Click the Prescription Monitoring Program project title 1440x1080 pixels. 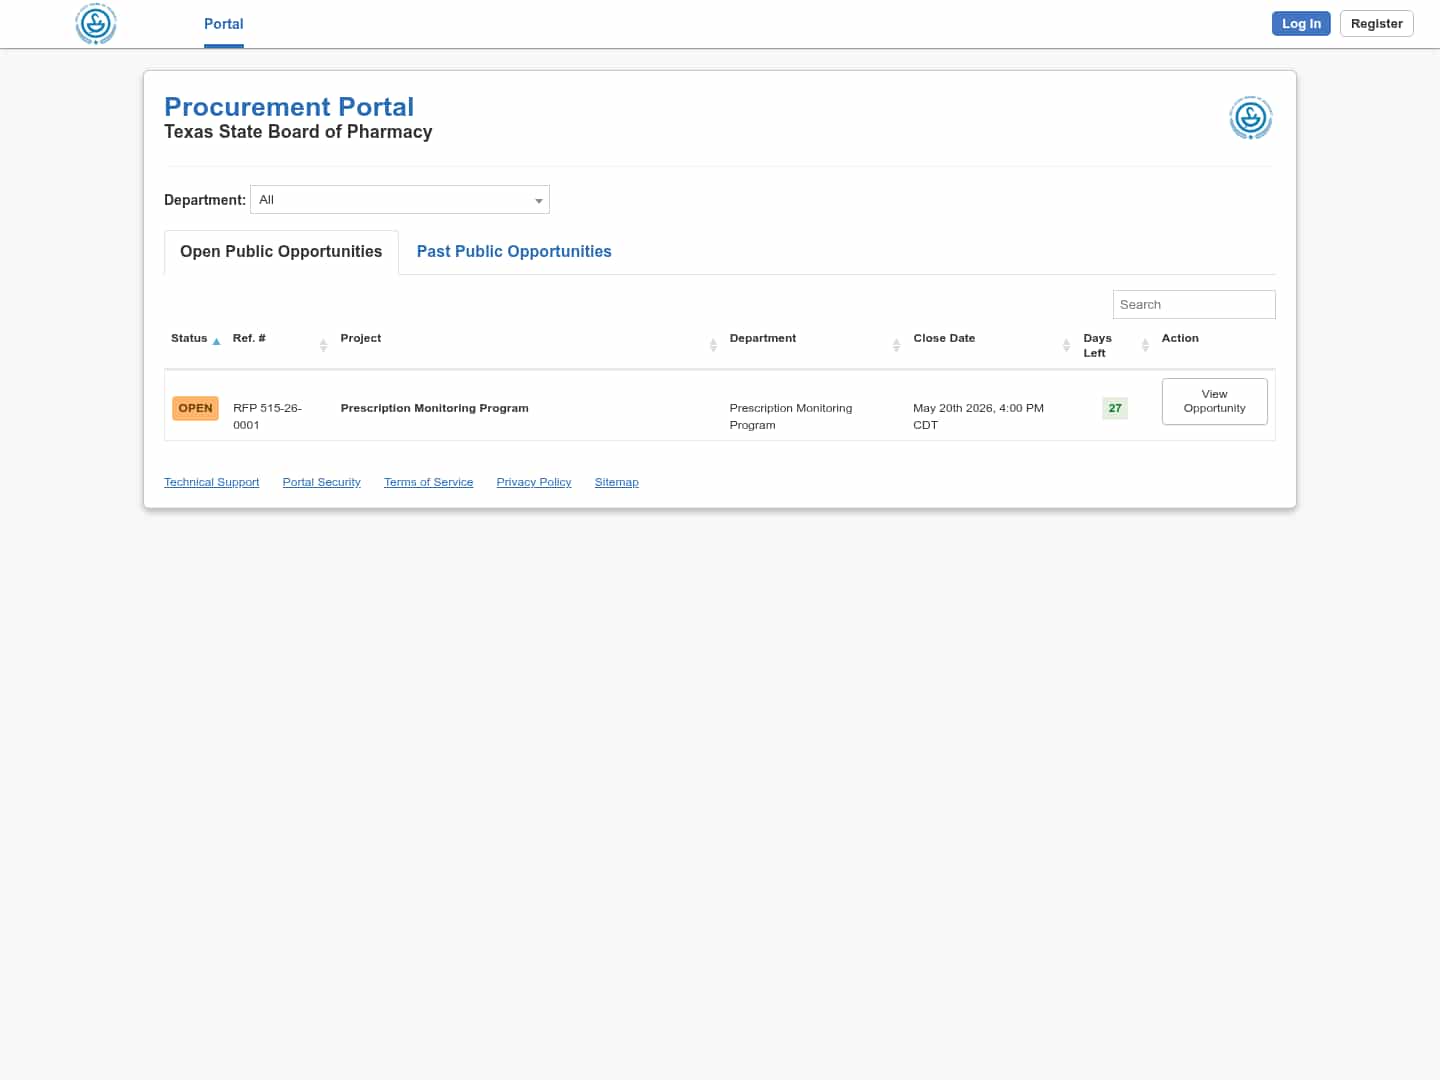point(434,408)
